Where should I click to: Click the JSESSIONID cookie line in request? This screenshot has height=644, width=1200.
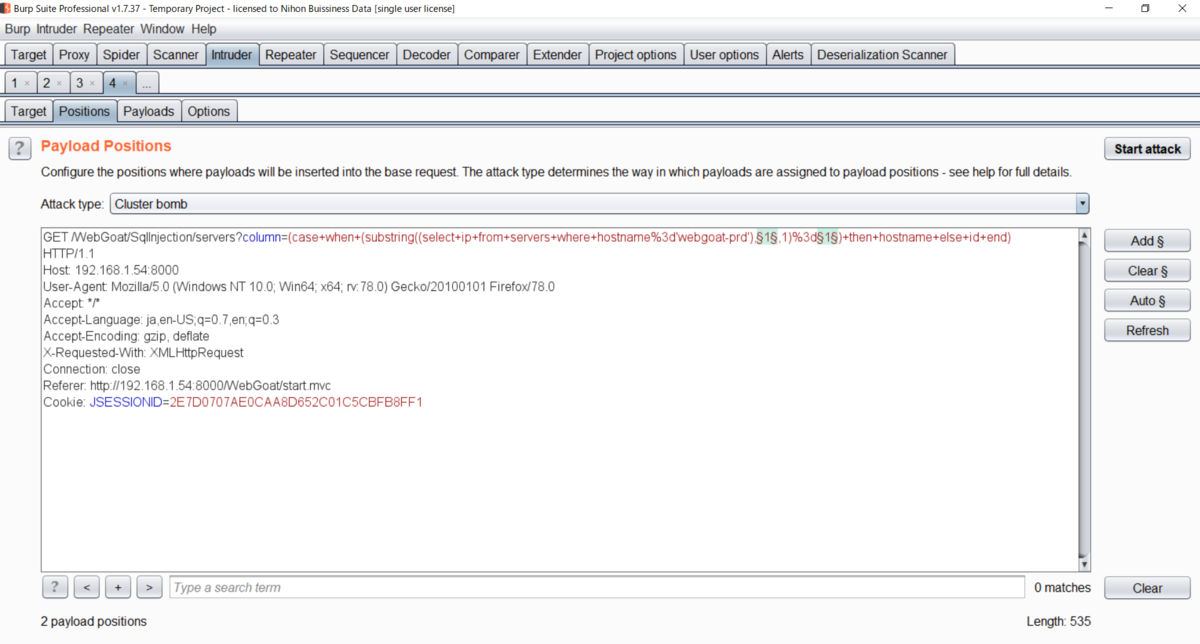(x=233, y=402)
